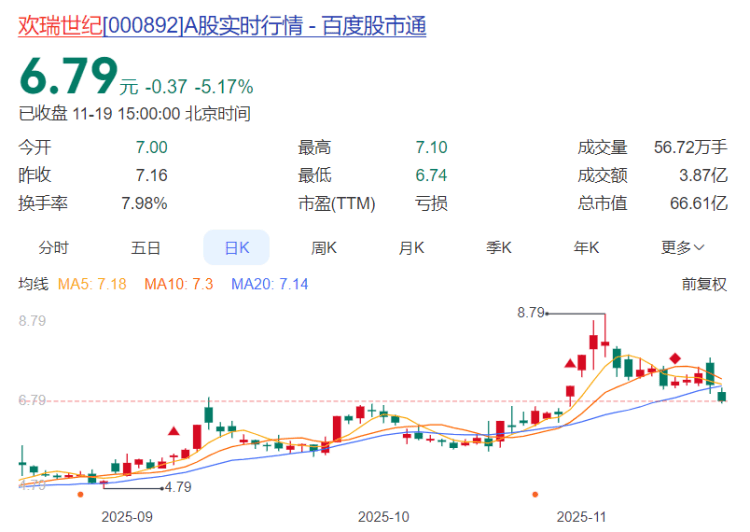Viewport: 750px width, 532px height.
Task: Switch to the 分时 intraday tab
Action: click(54, 247)
